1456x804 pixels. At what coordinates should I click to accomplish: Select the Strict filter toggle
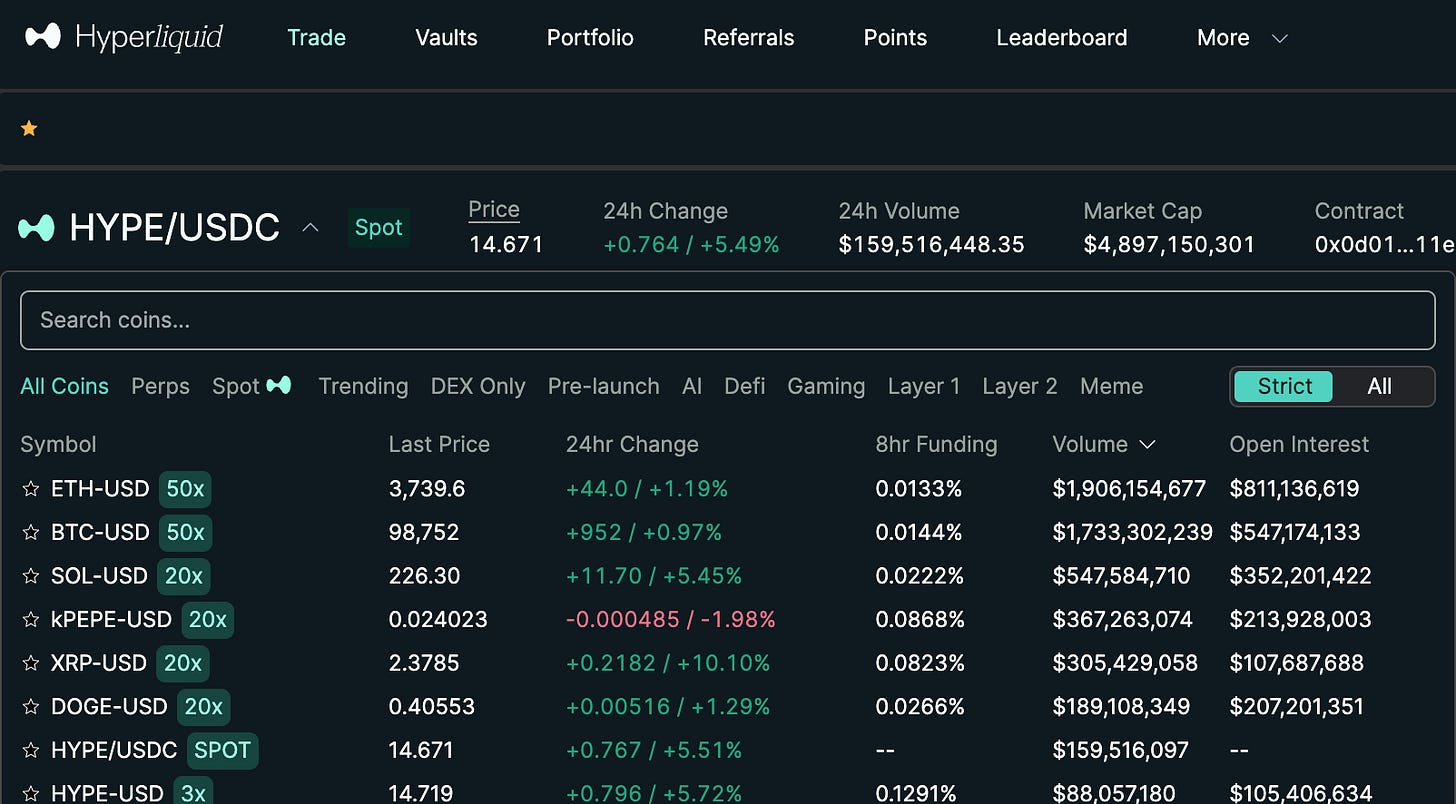coord(1284,386)
